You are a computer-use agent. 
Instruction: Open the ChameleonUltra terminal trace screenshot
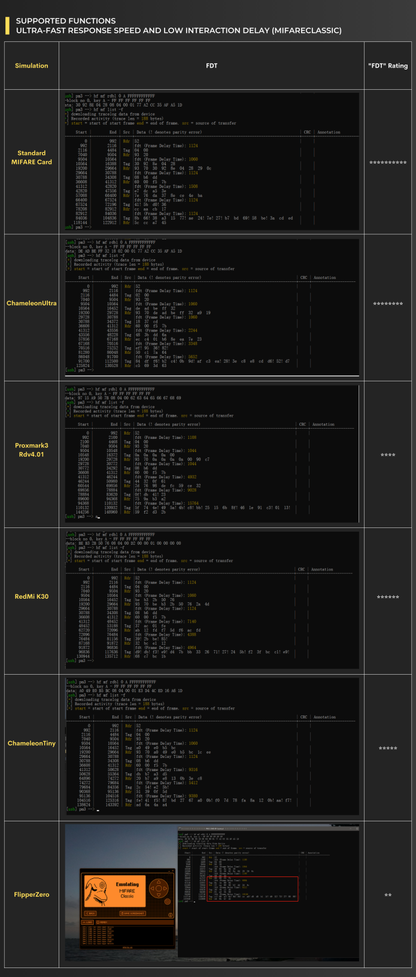tap(212, 308)
